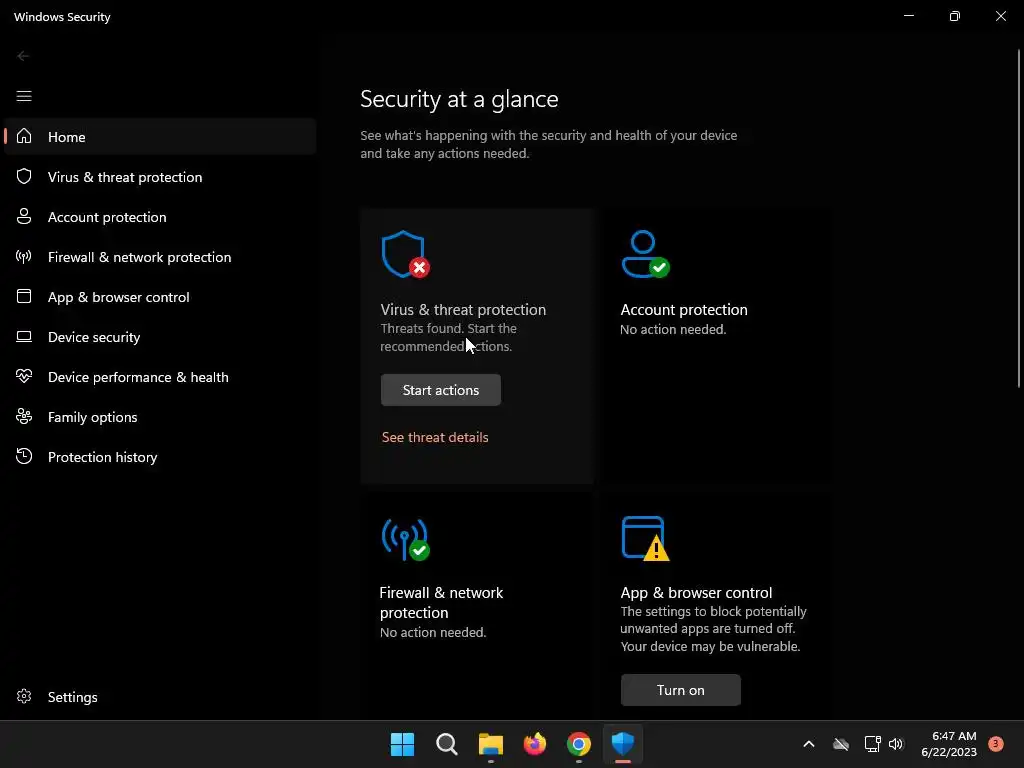Open Virus & threat protection sidebar item
This screenshot has height=768, width=1024.
(160, 177)
